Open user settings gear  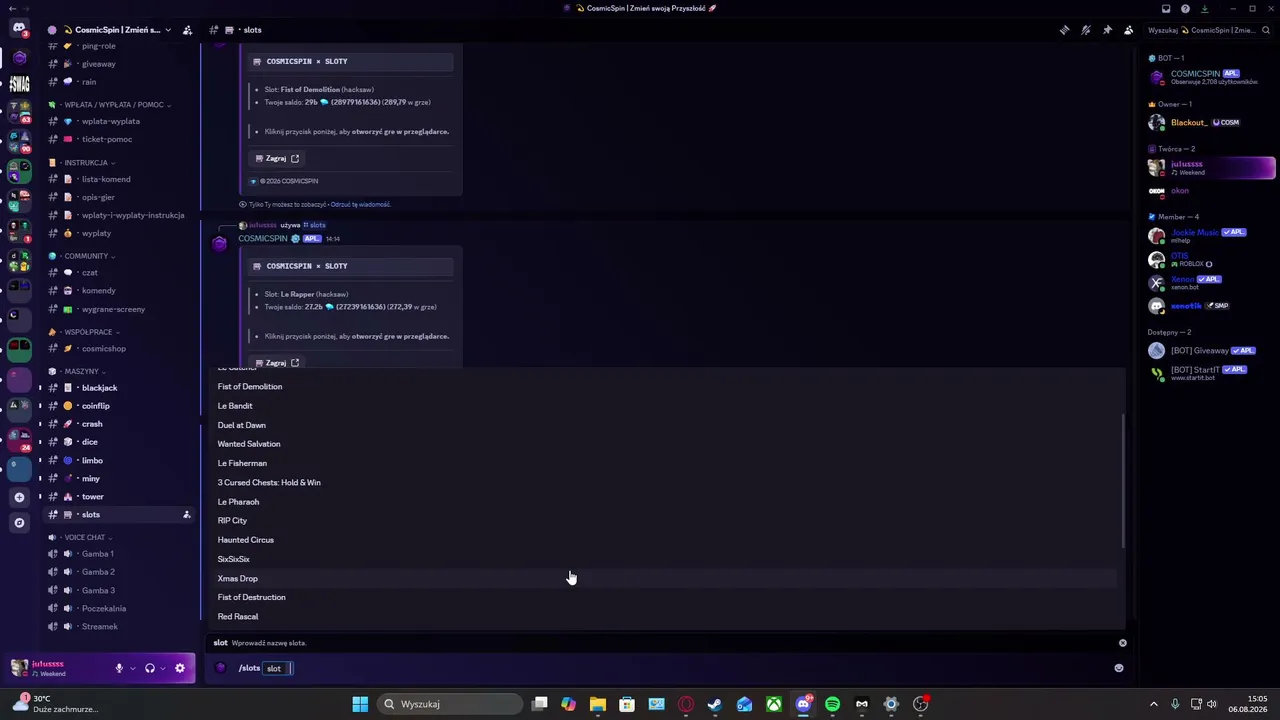180,668
